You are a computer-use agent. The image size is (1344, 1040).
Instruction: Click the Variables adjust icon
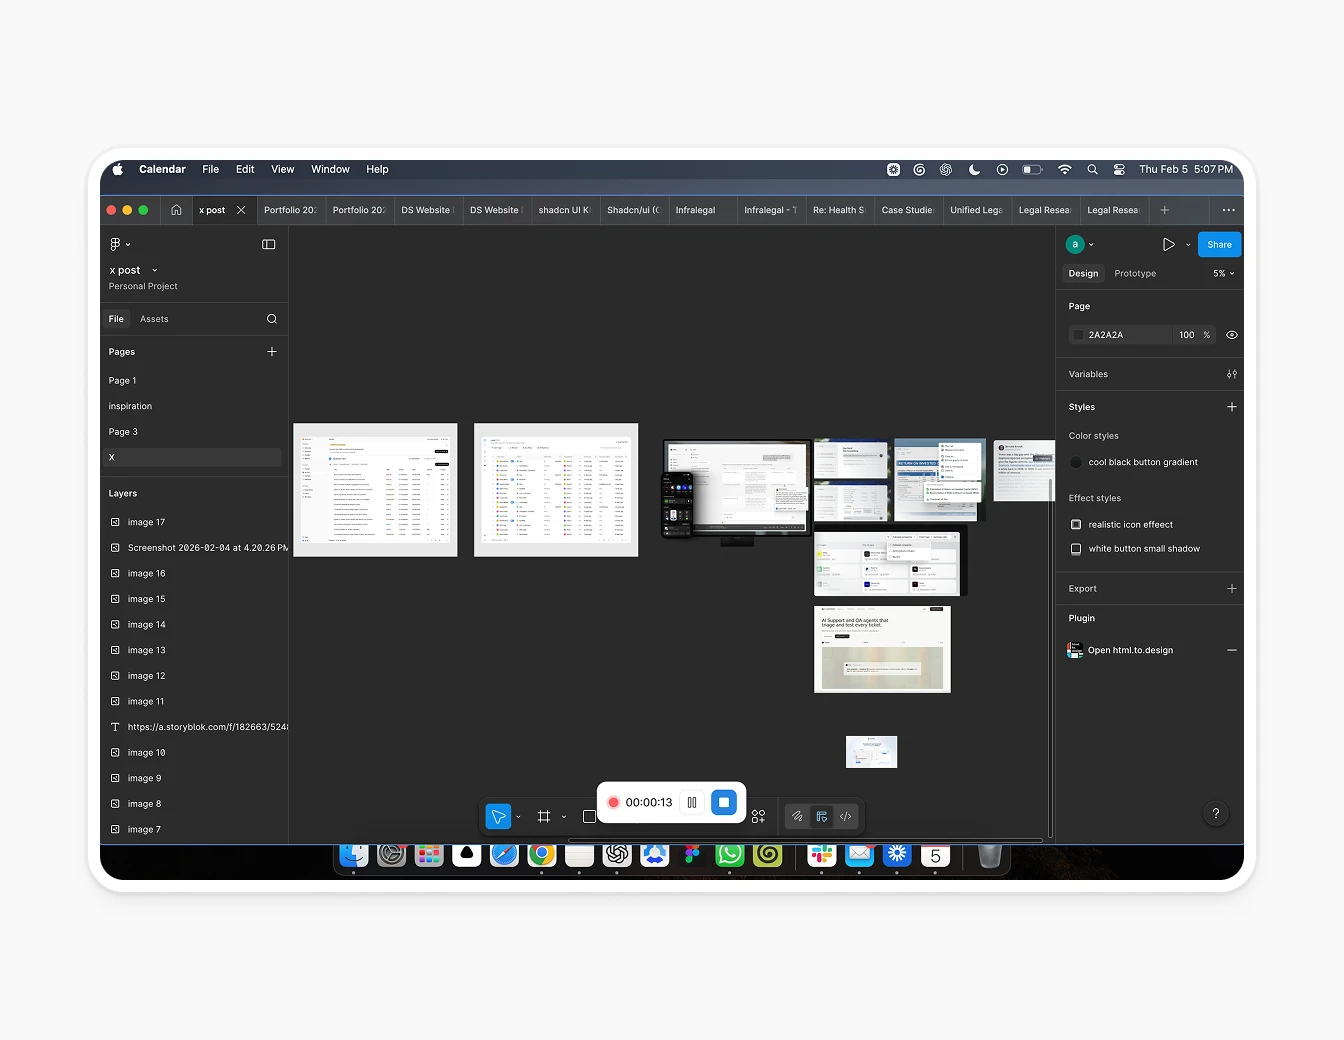(1232, 374)
